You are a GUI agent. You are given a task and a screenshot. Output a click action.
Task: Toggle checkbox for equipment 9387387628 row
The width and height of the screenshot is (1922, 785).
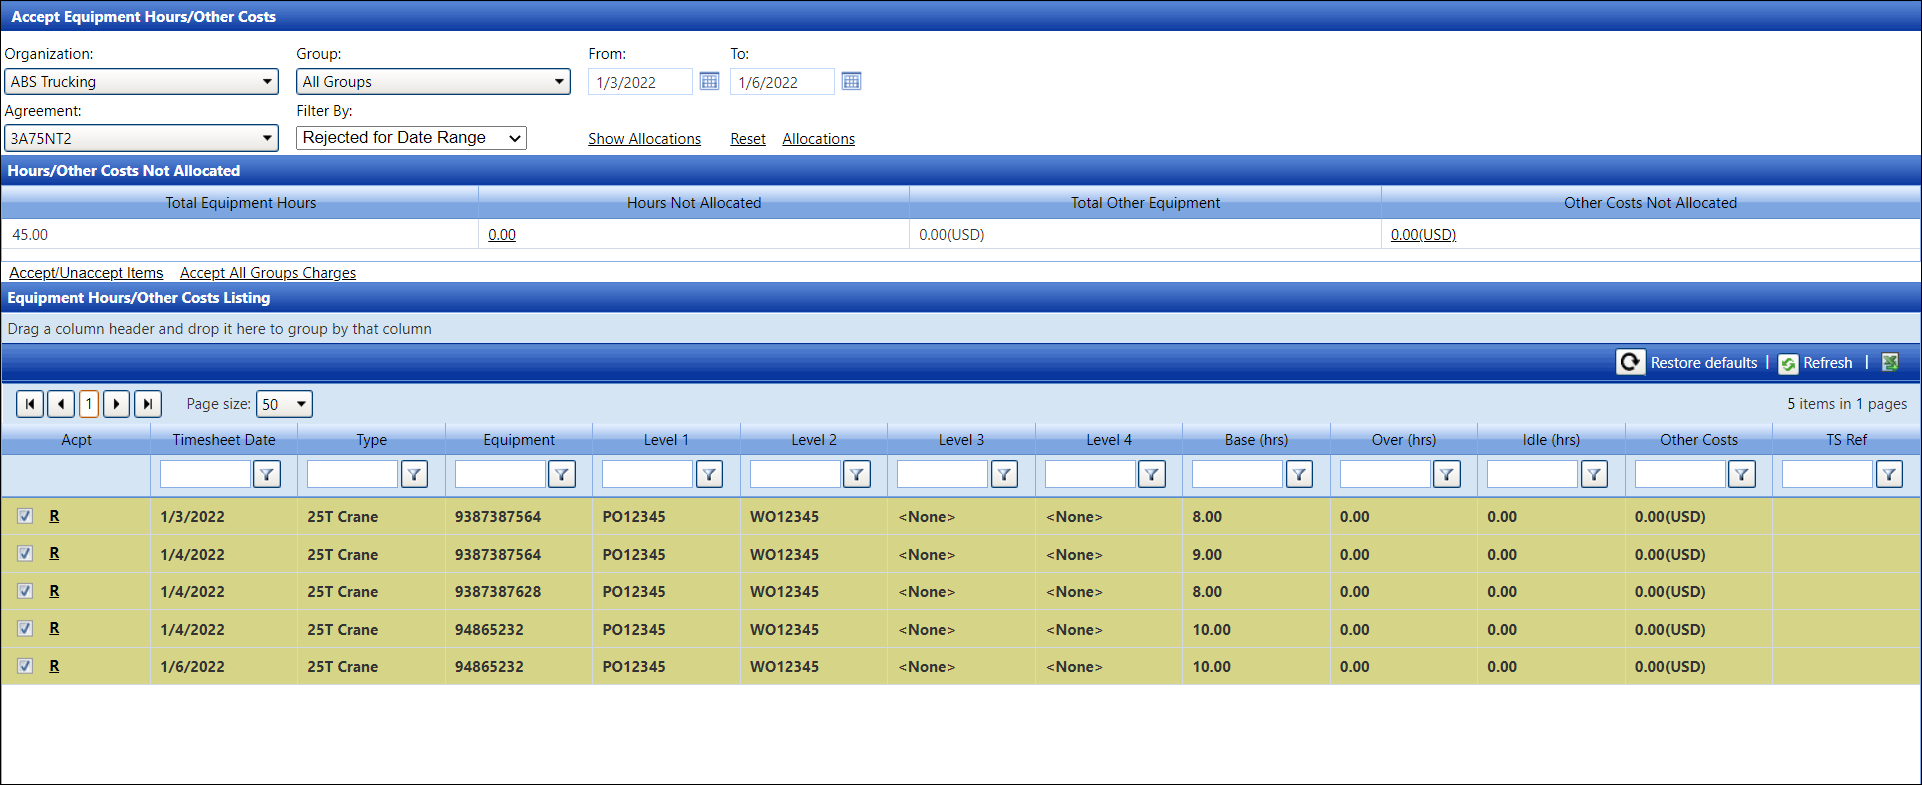25,591
